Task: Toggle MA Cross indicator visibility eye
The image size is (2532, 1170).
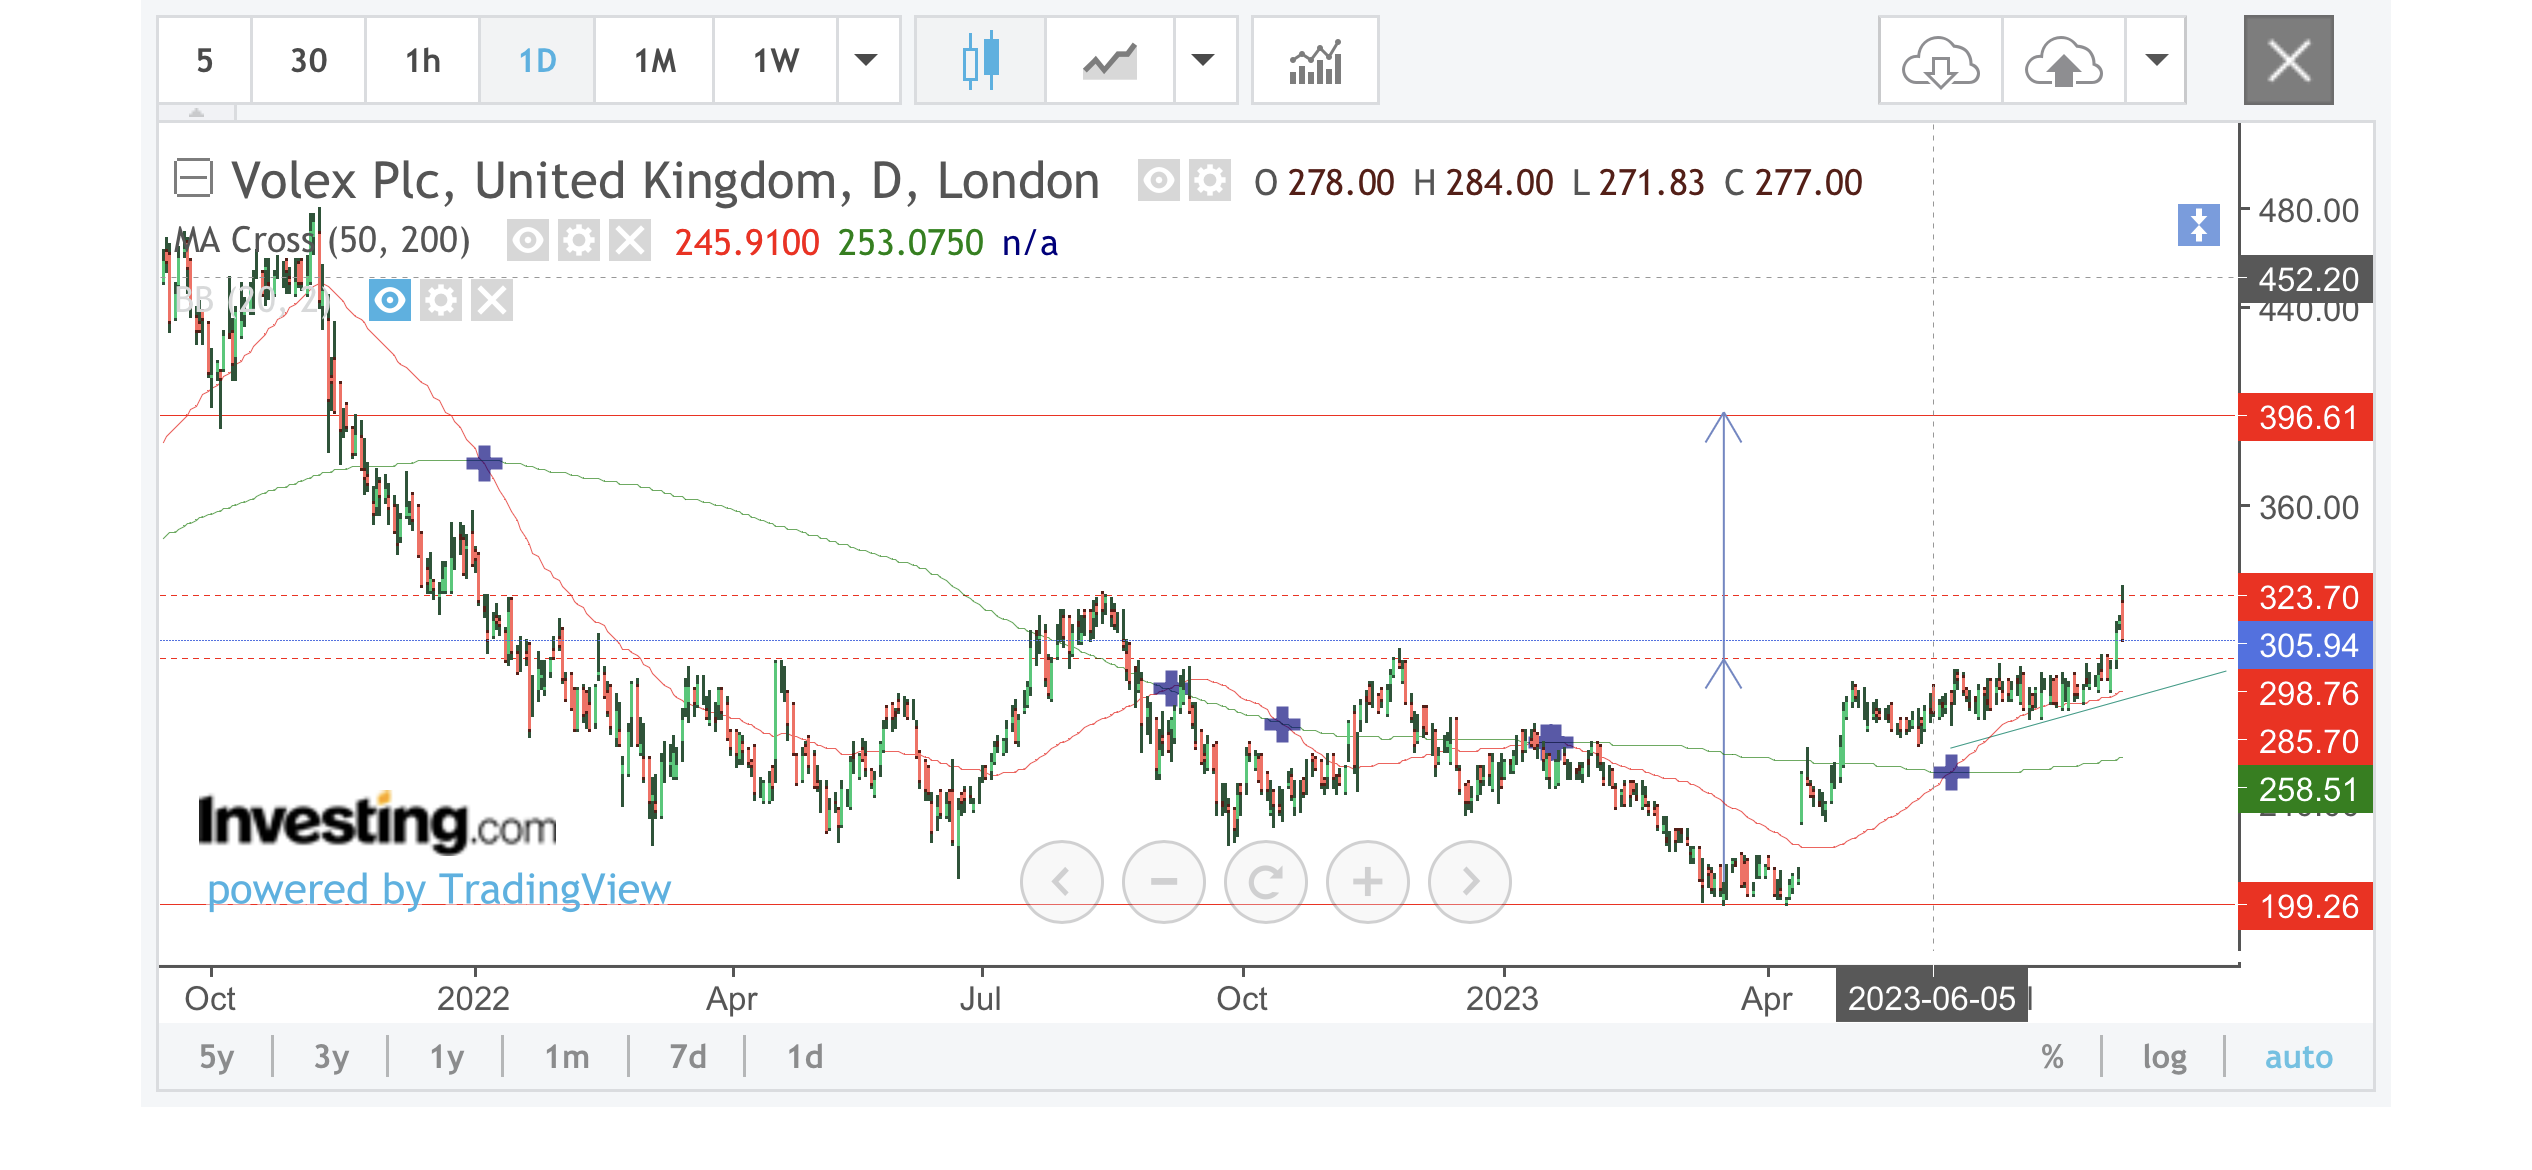Action: (527, 241)
